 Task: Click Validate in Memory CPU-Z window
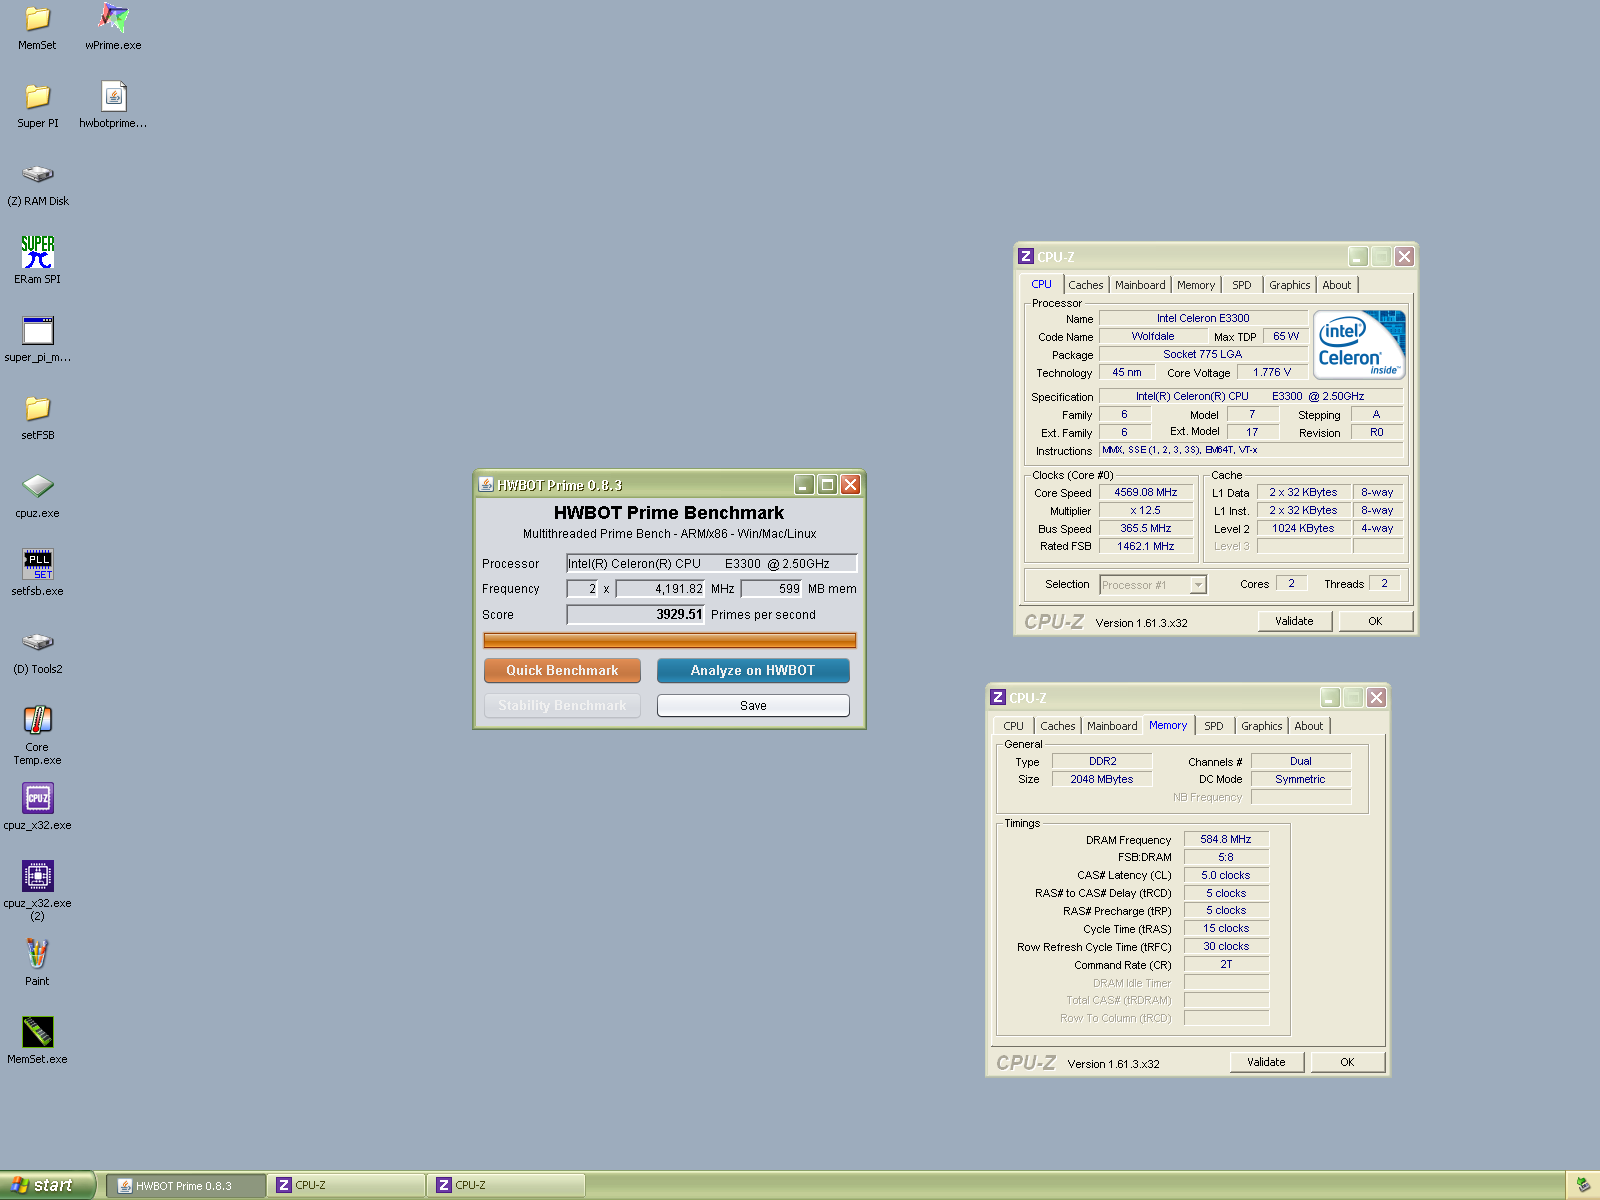(x=1266, y=1062)
